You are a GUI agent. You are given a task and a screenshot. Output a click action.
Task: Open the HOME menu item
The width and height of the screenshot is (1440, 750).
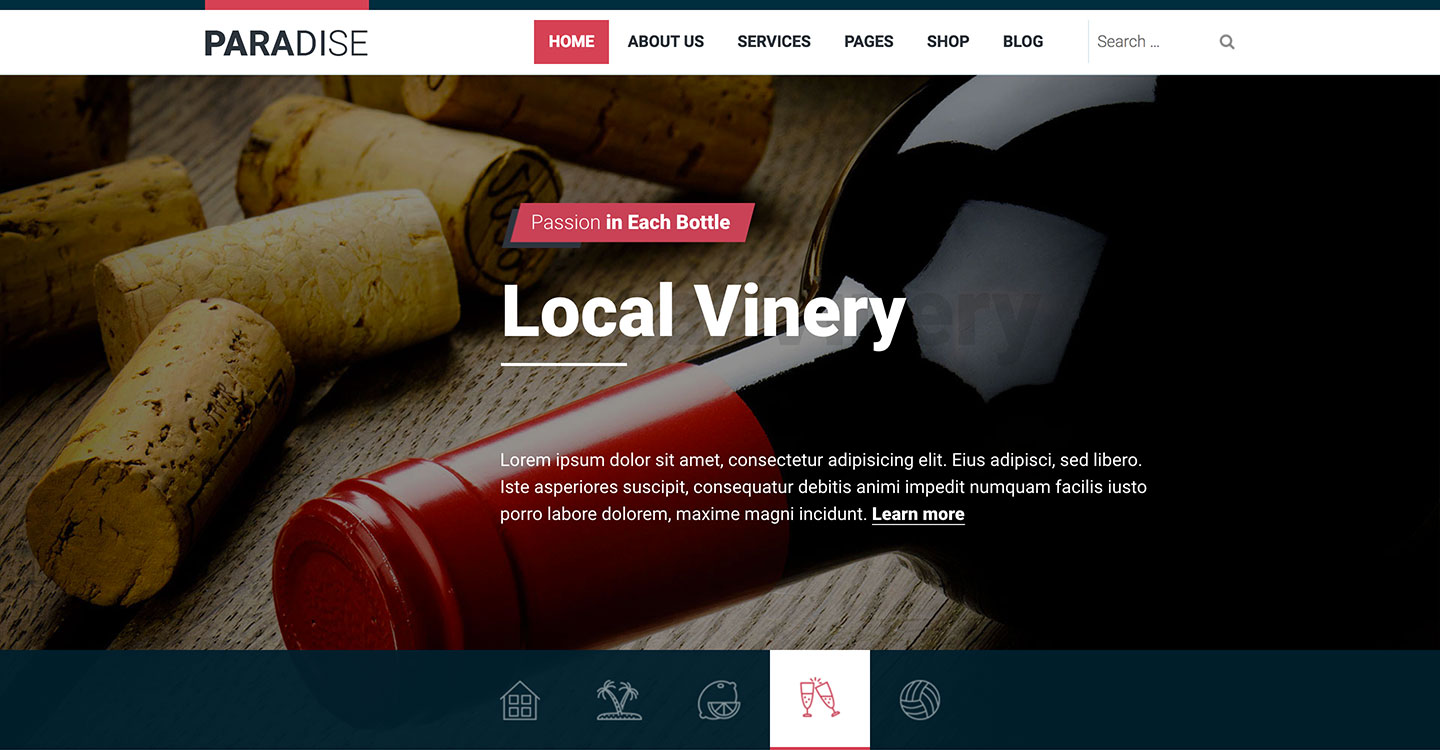click(571, 42)
